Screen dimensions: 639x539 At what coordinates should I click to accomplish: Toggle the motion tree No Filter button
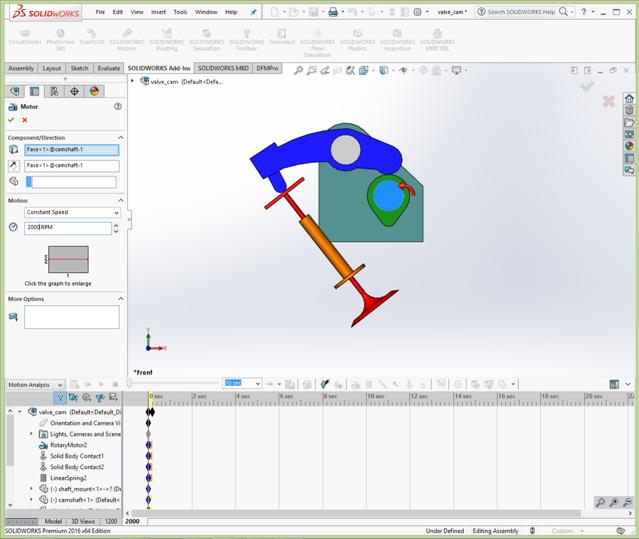pos(60,398)
